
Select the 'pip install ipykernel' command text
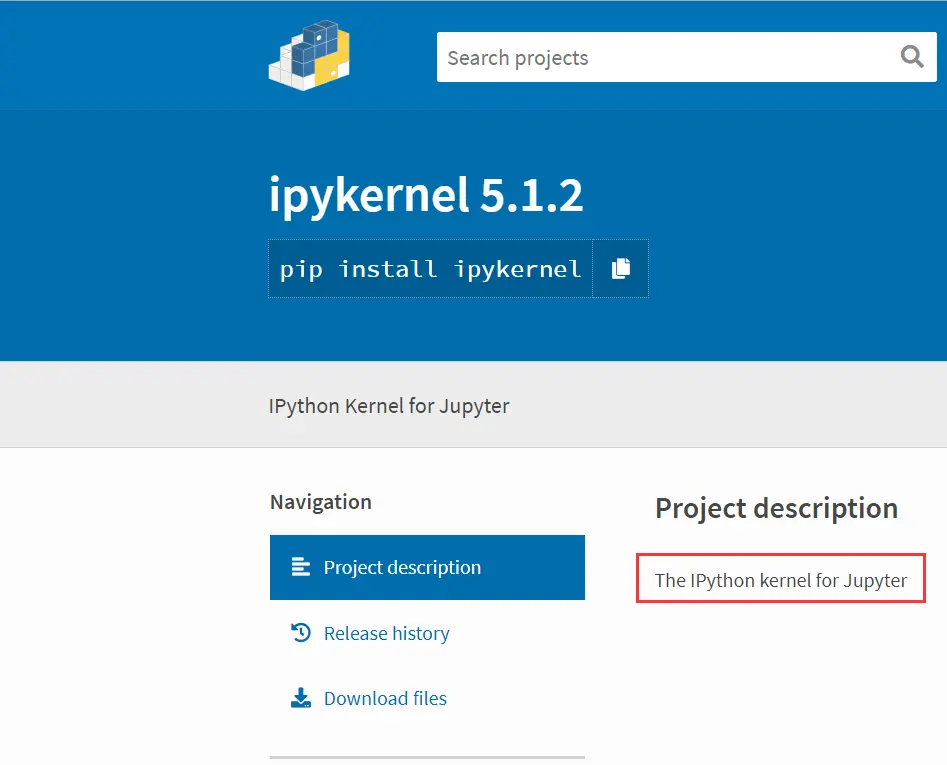tap(430, 269)
